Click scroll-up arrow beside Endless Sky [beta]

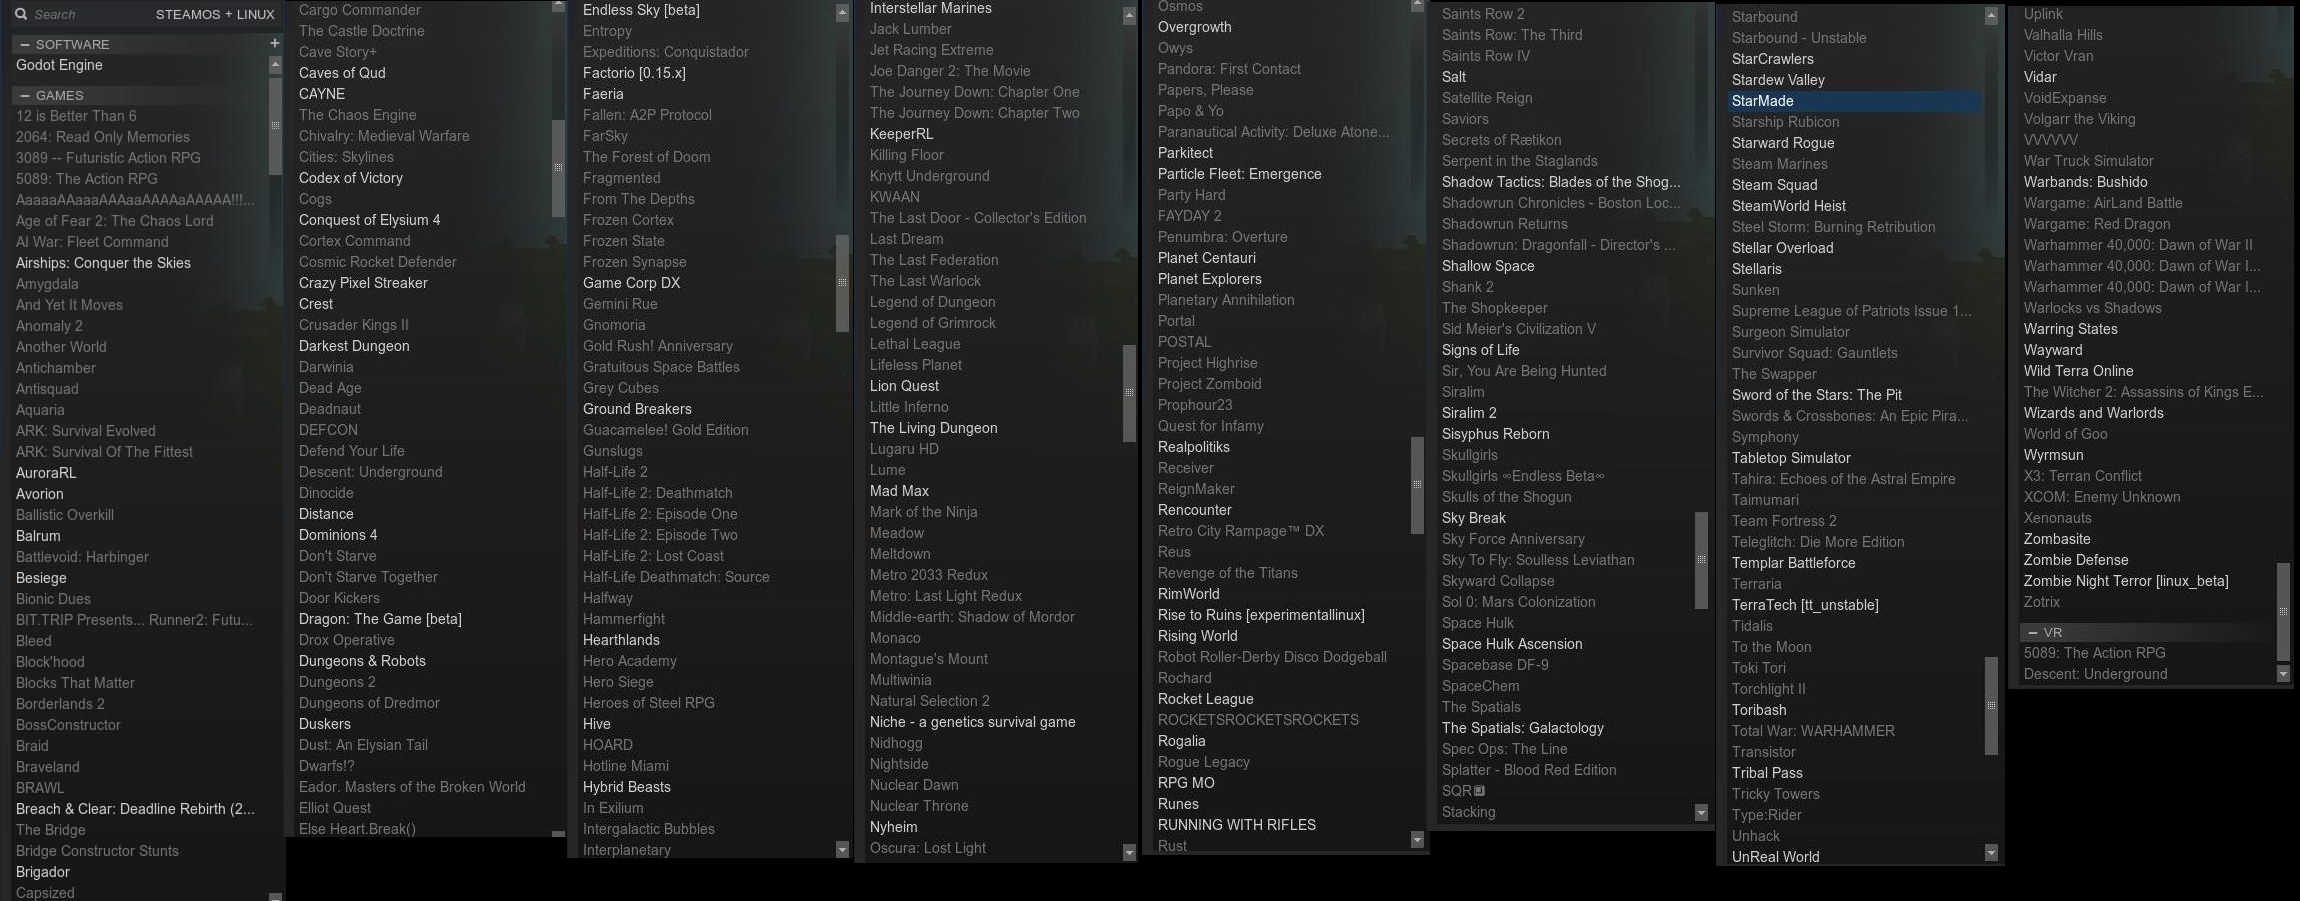[x=842, y=11]
